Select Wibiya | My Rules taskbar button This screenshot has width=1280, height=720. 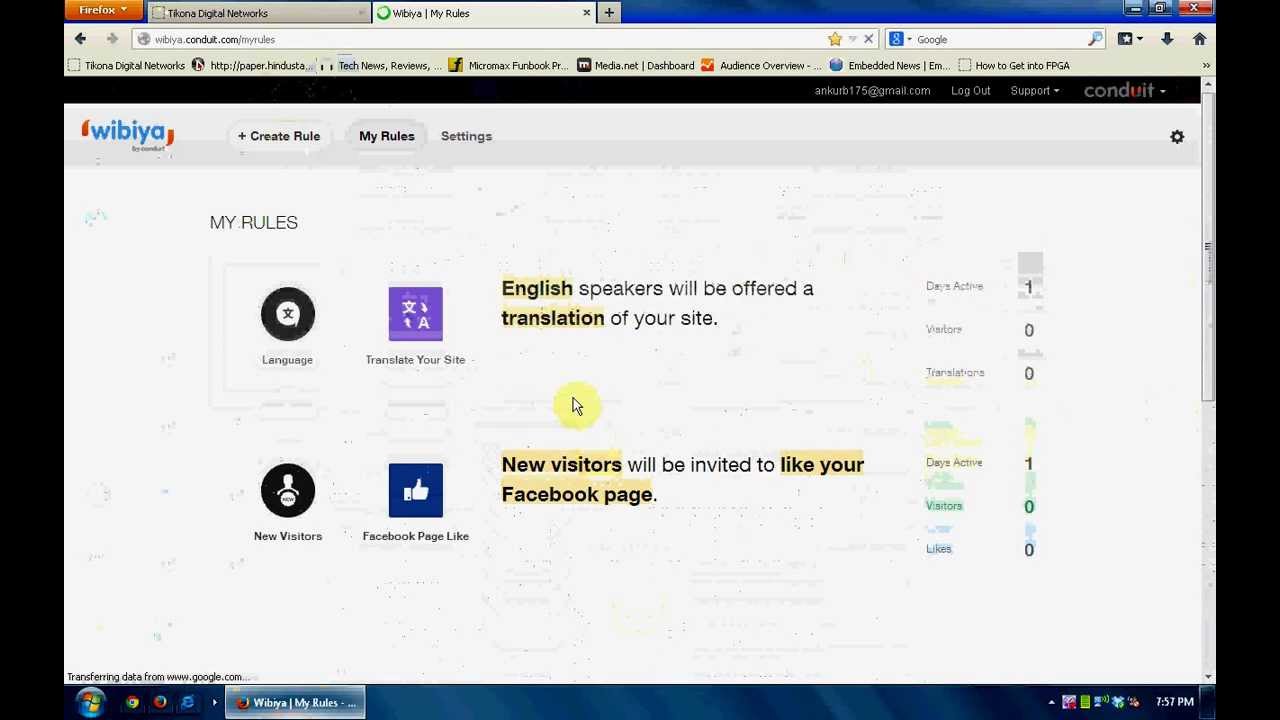pos(295,702)
